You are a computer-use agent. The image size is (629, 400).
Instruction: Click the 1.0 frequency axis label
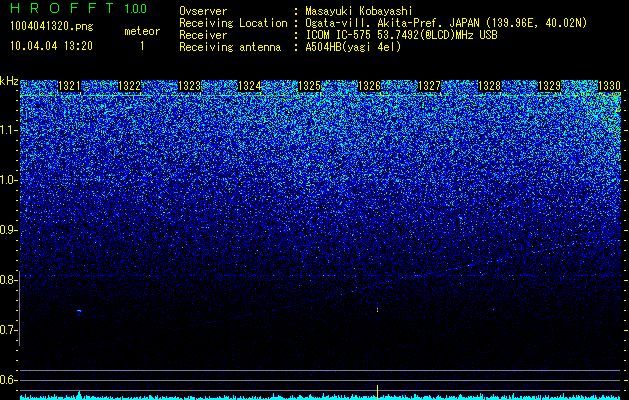pos(7,180)
